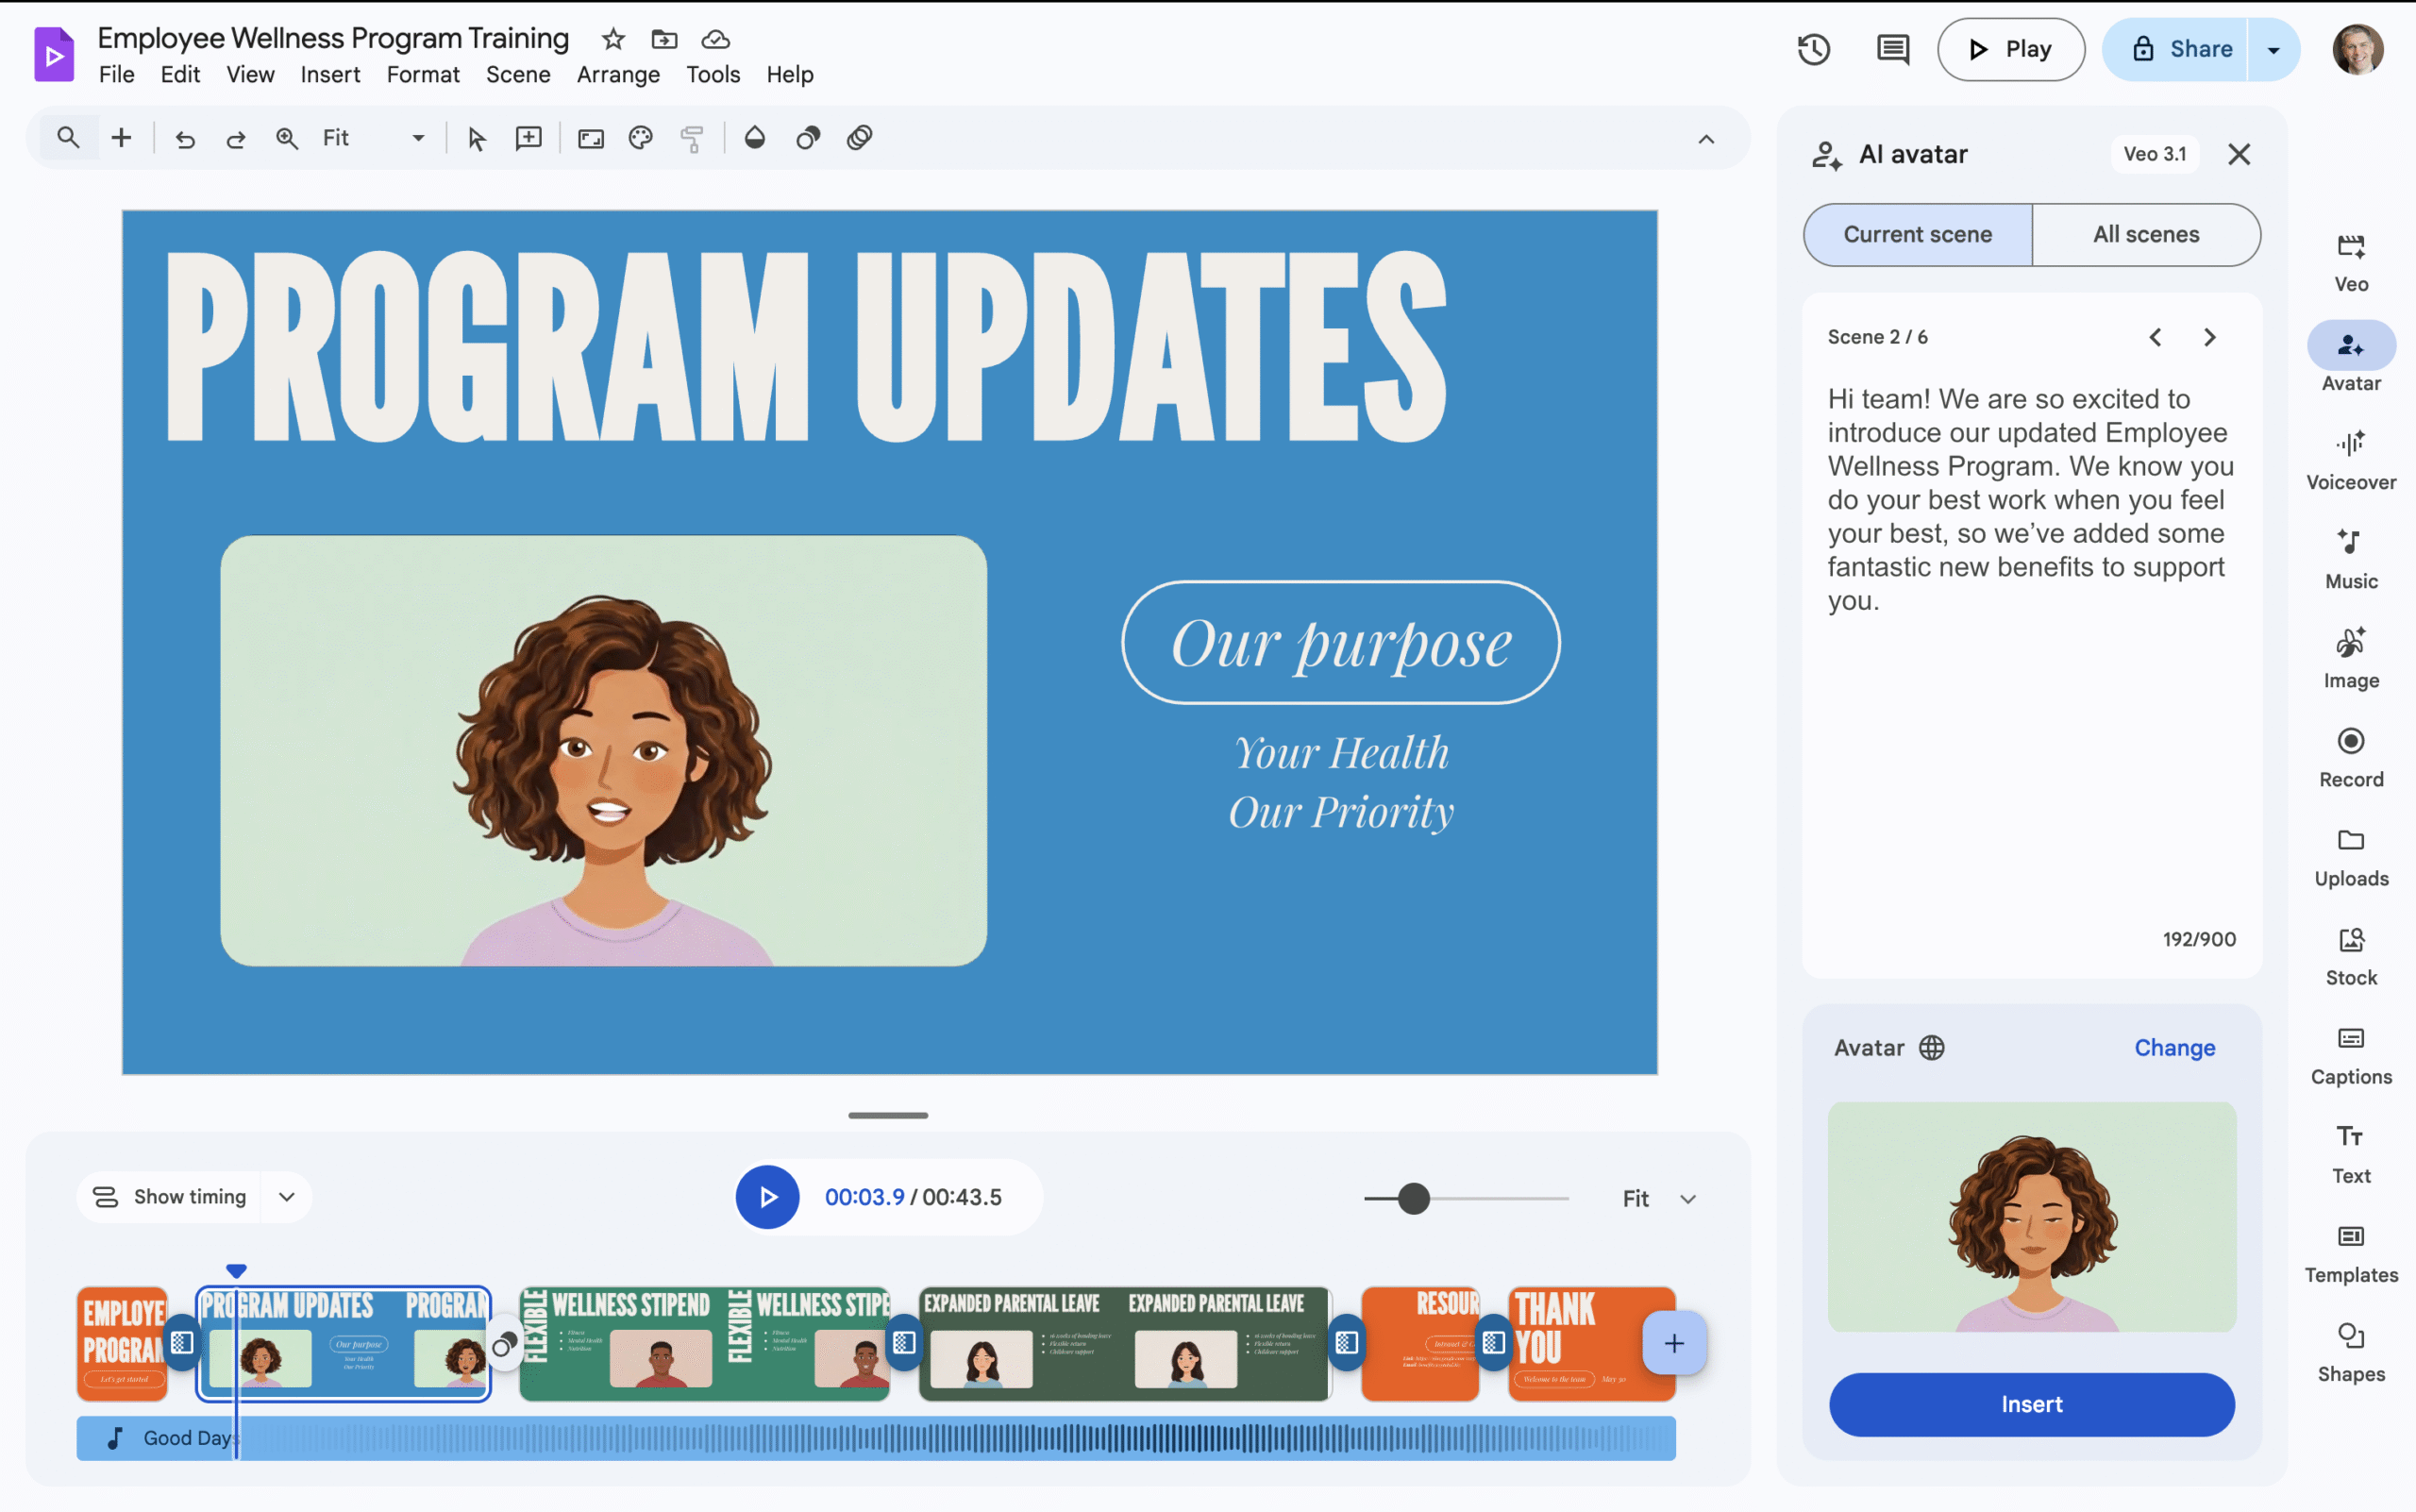Viewport: 2416px width, 1512px height.
Task: Click the Change avatar link
Action: (x=2174, y=1047)
